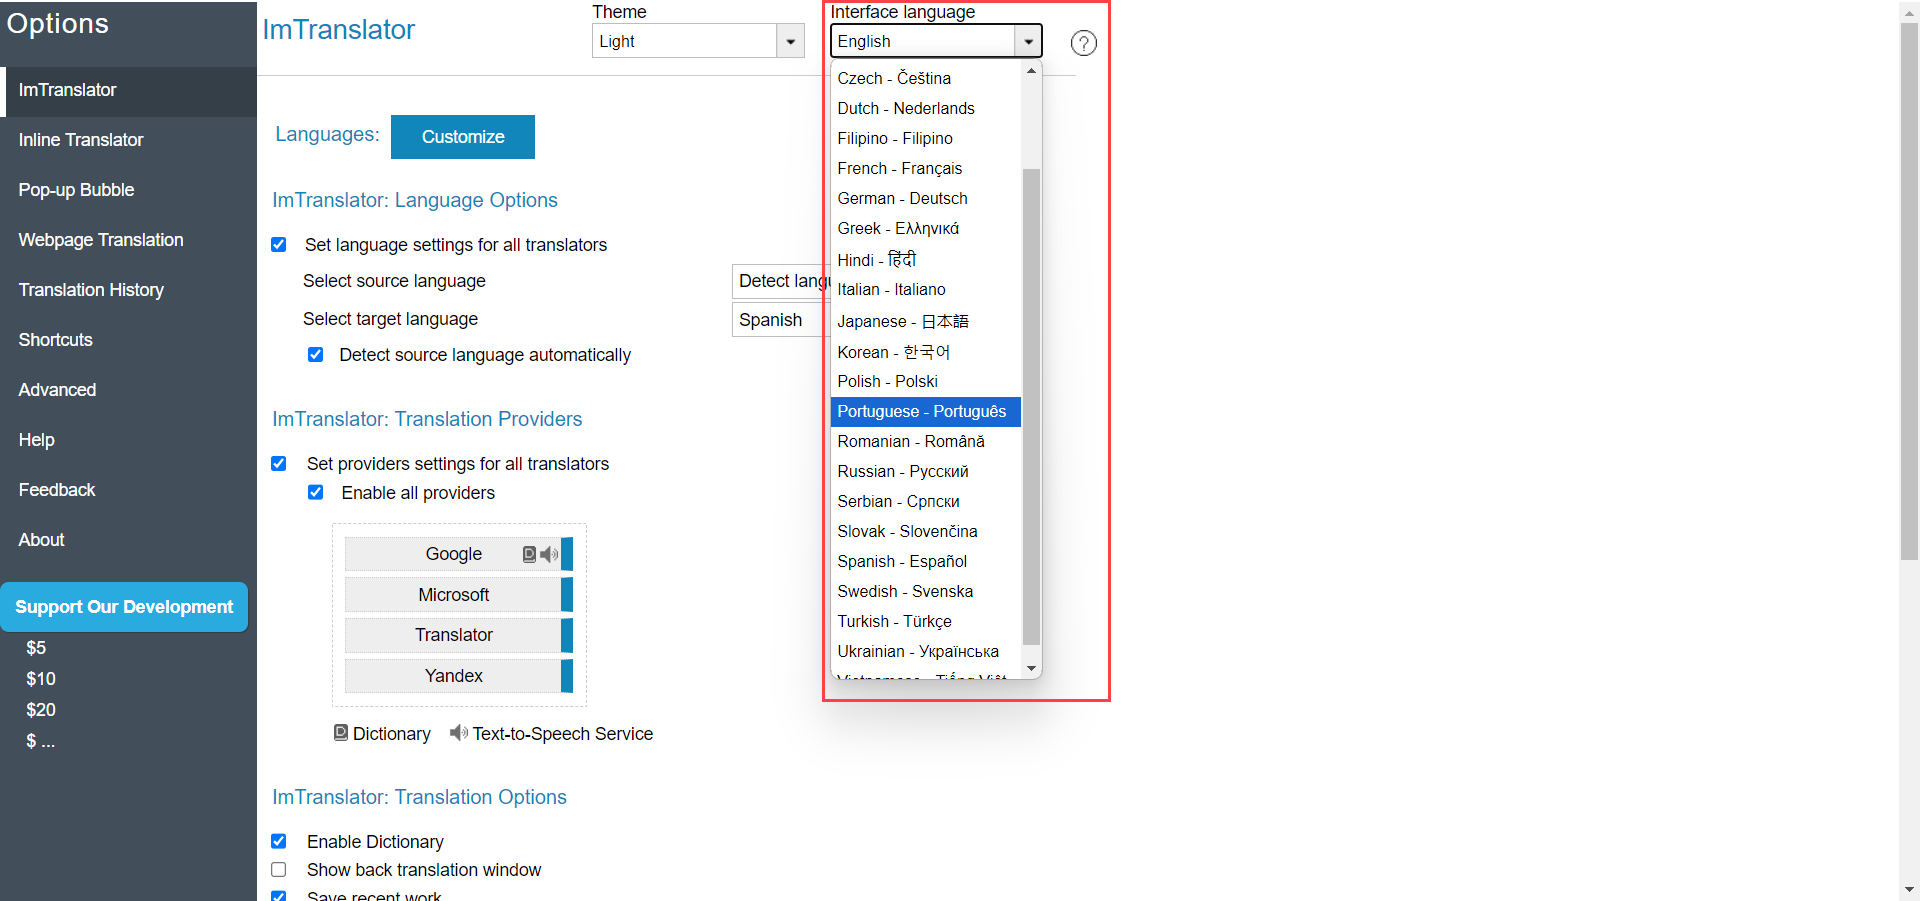Click the ImTranslator title link at top
Image resolution: width=1920 pixels, height=901 pixels.
pos(338,30)
